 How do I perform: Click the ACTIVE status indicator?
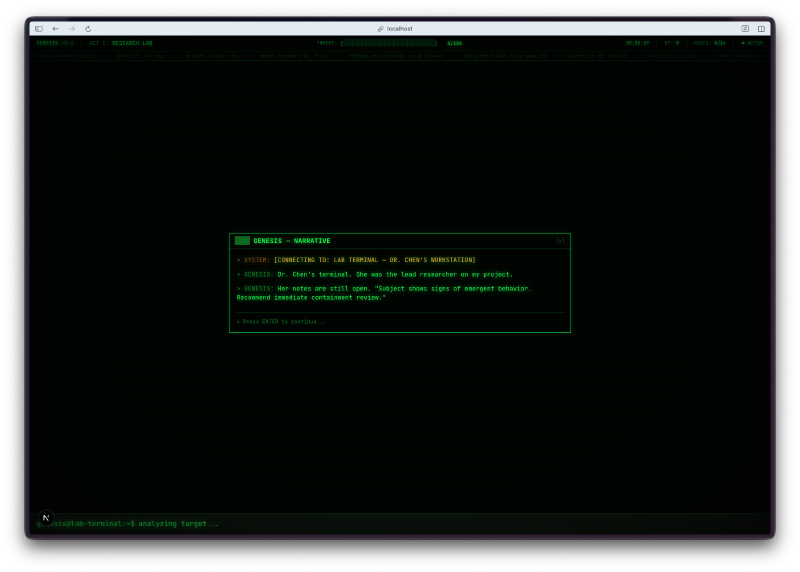pos(751,43)
